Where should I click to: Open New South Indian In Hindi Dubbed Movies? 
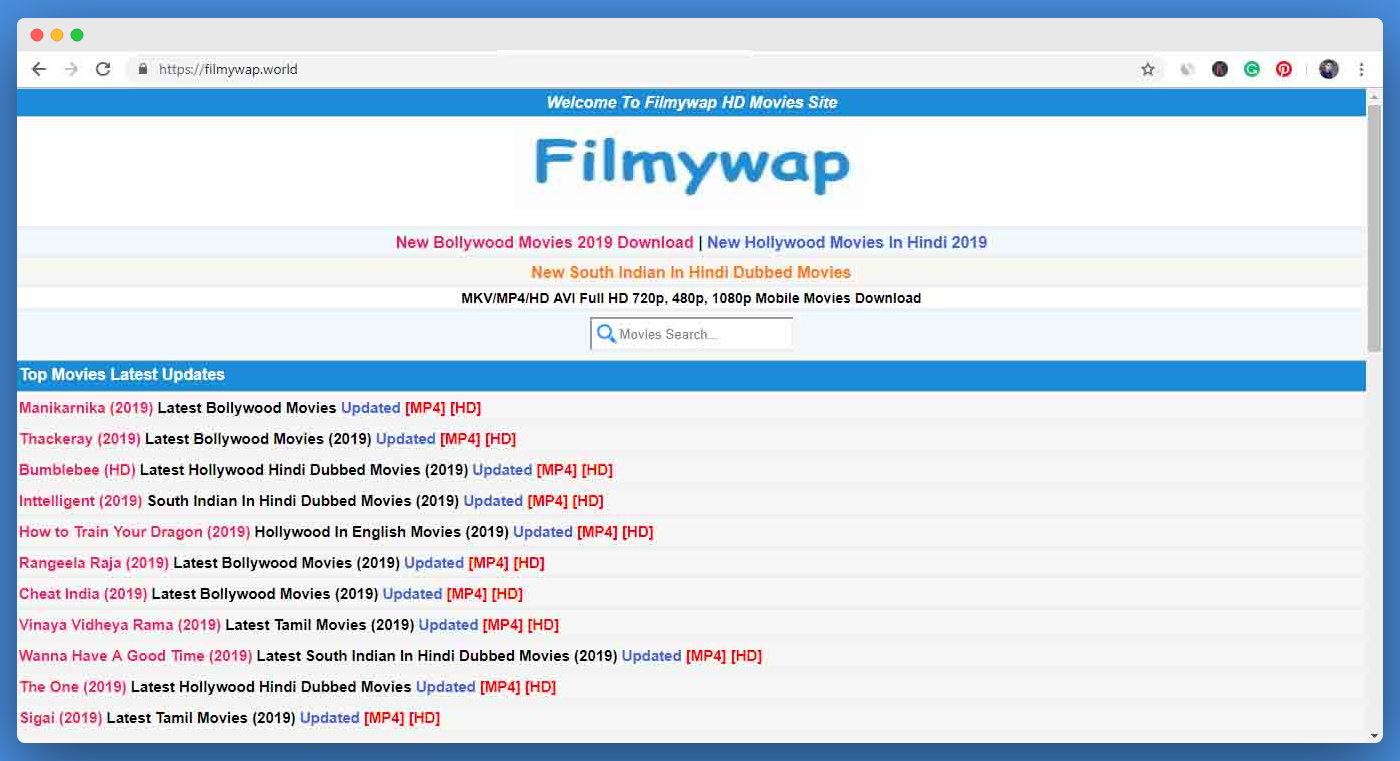(x=691, y=272)
